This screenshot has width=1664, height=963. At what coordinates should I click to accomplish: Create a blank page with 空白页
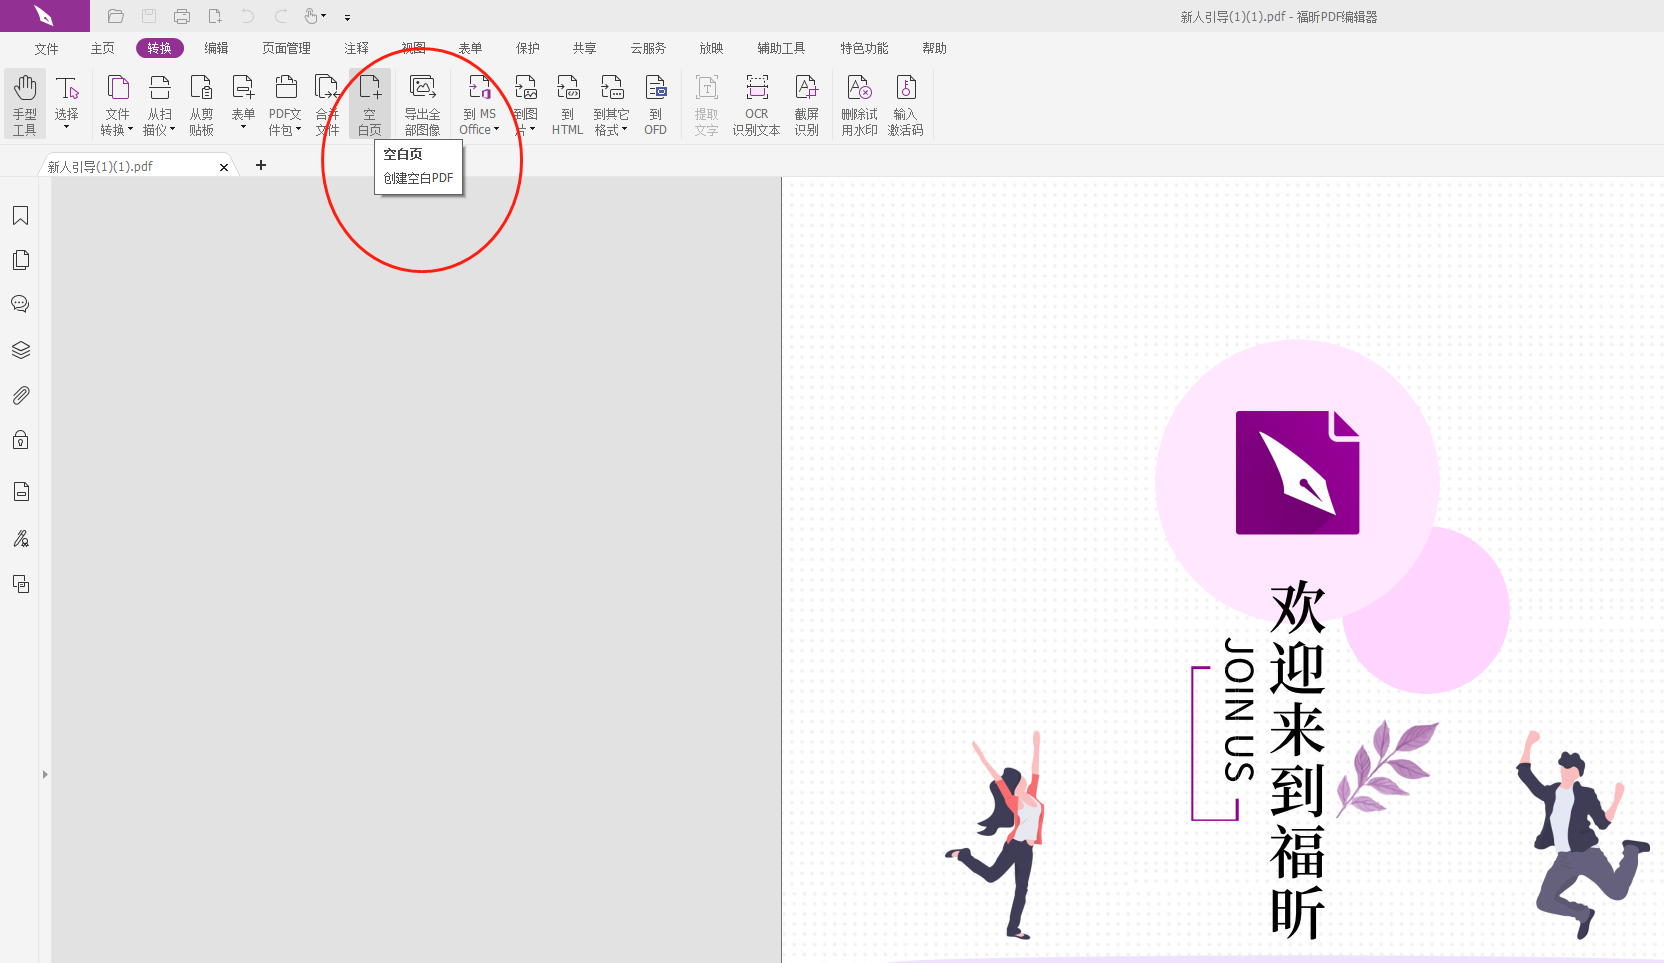[x=369, y=103]
